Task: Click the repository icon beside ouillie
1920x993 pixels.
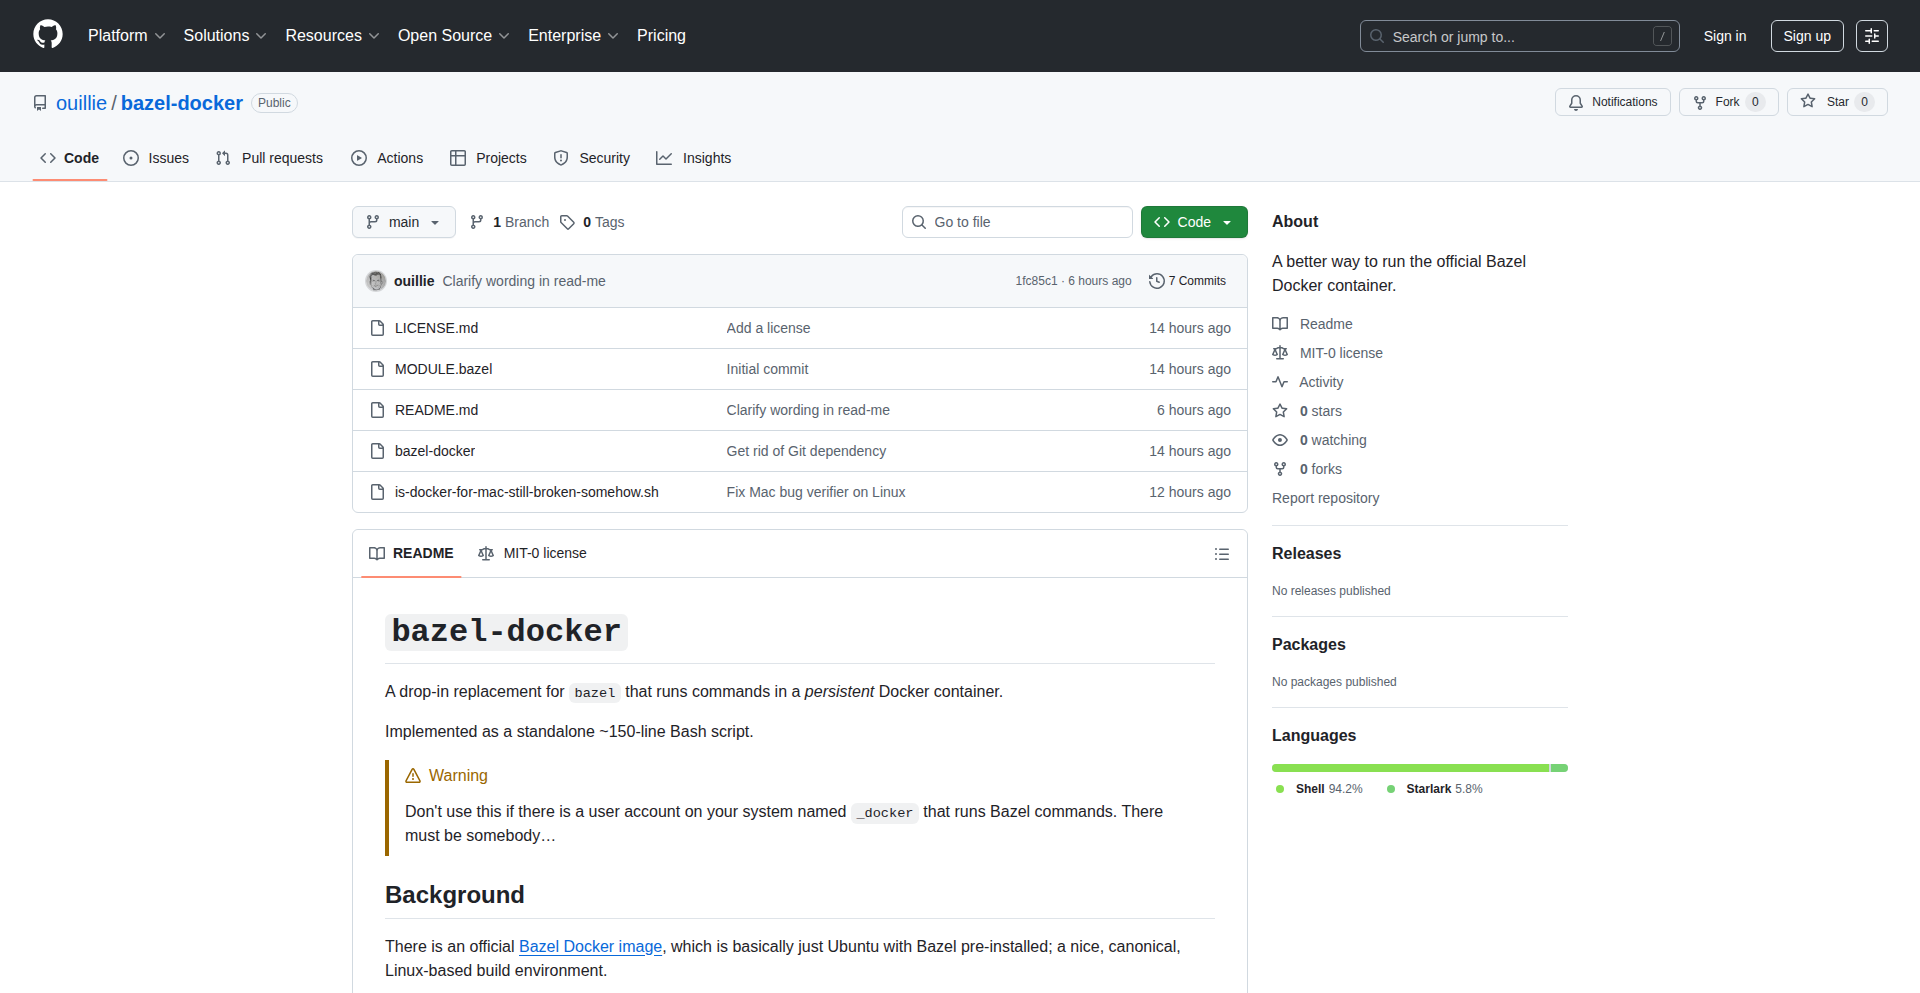Action: [x=40, y=103]
